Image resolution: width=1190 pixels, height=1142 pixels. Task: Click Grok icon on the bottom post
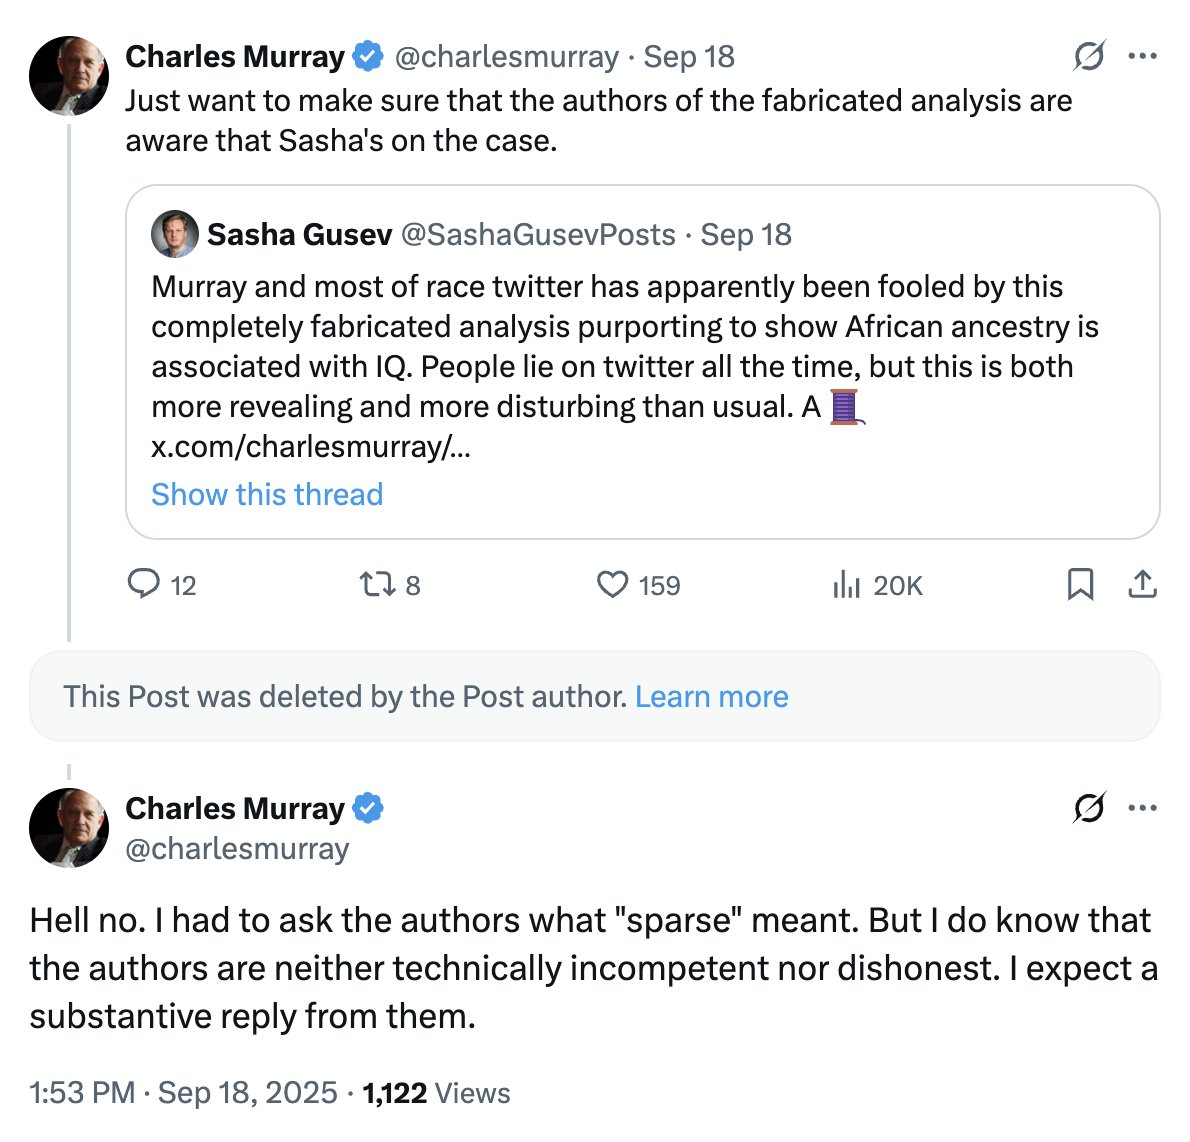[x=1089, y=807]
